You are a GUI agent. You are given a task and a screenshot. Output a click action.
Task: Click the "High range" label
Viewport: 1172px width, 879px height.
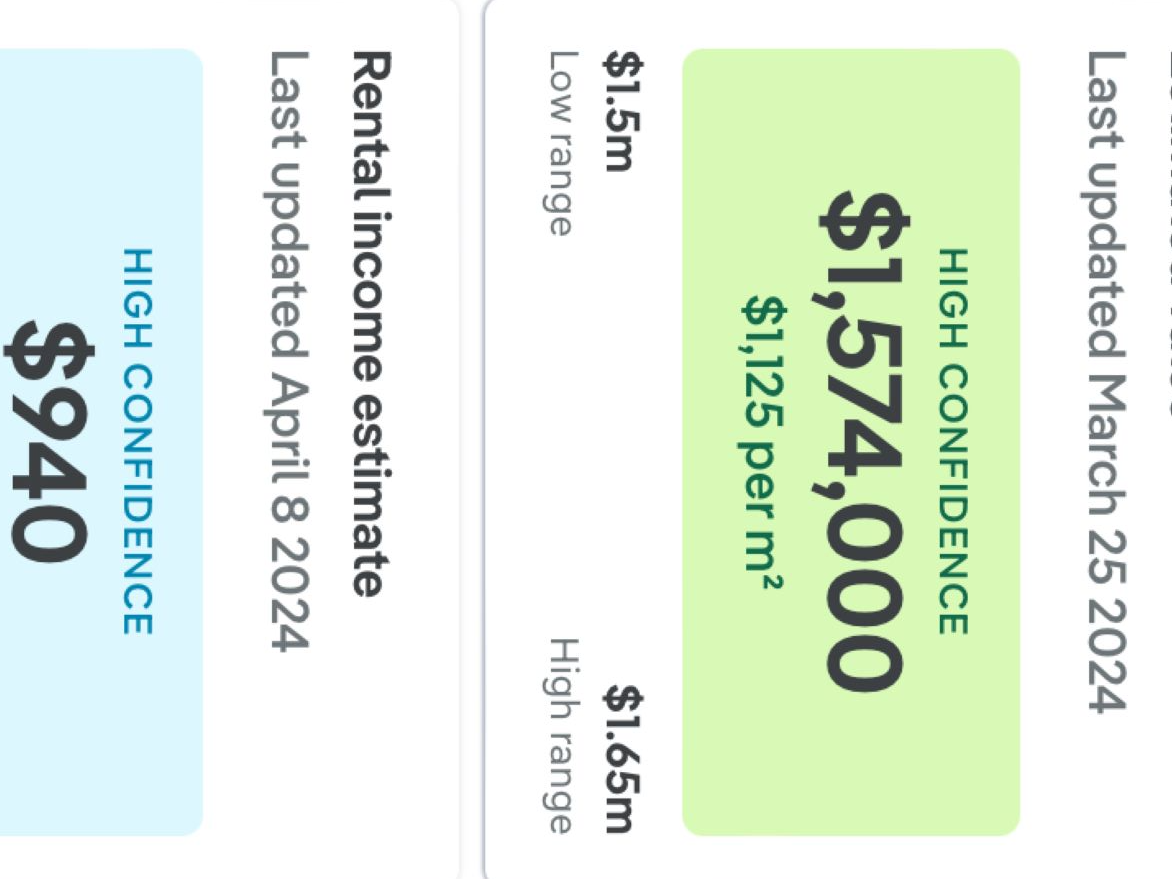coord(563,737)
